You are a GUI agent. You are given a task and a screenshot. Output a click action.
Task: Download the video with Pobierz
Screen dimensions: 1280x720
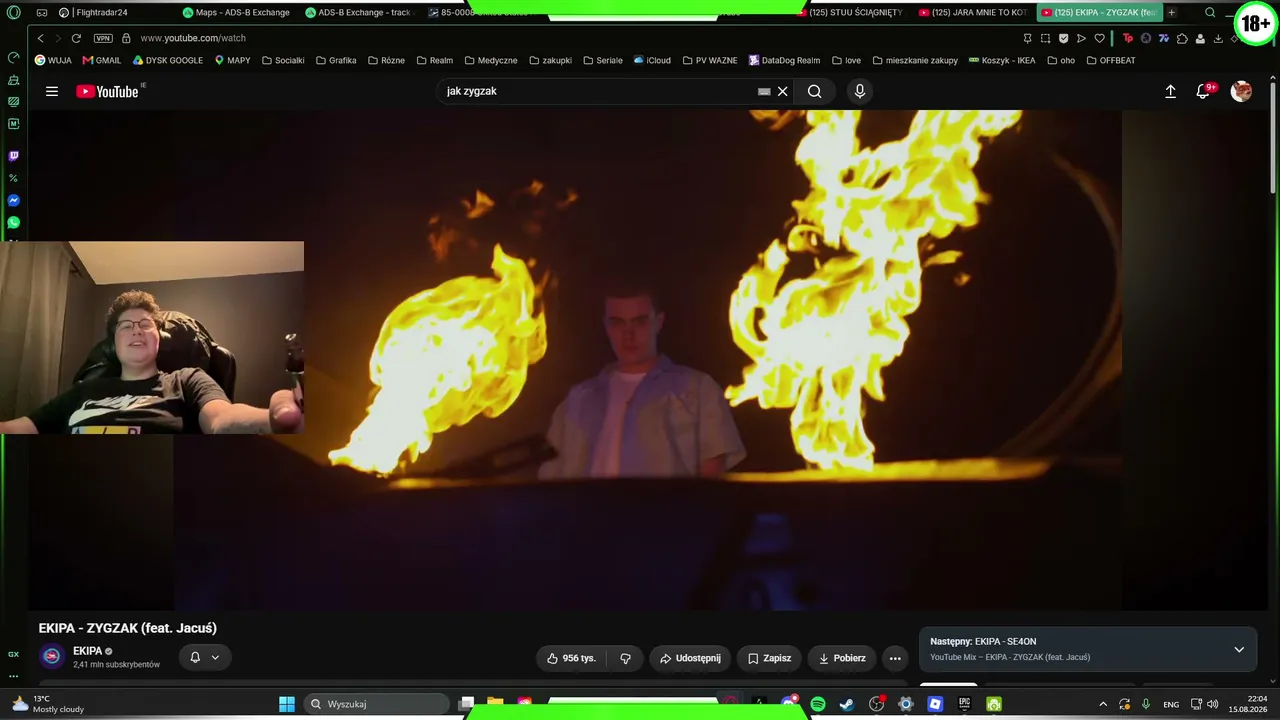point(842,658)
